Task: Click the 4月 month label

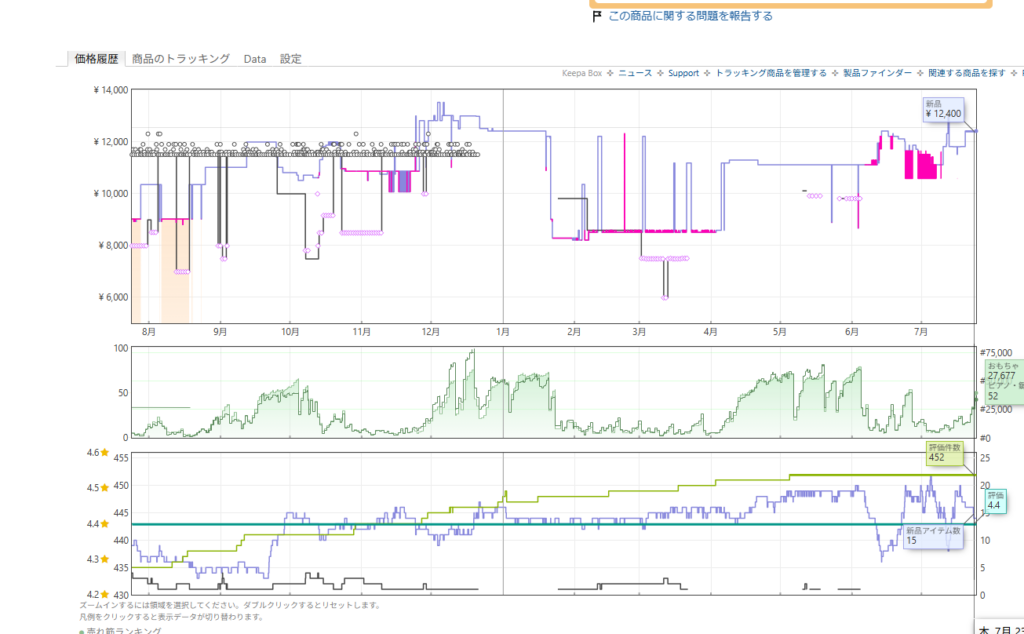Action: click(711, 332)
